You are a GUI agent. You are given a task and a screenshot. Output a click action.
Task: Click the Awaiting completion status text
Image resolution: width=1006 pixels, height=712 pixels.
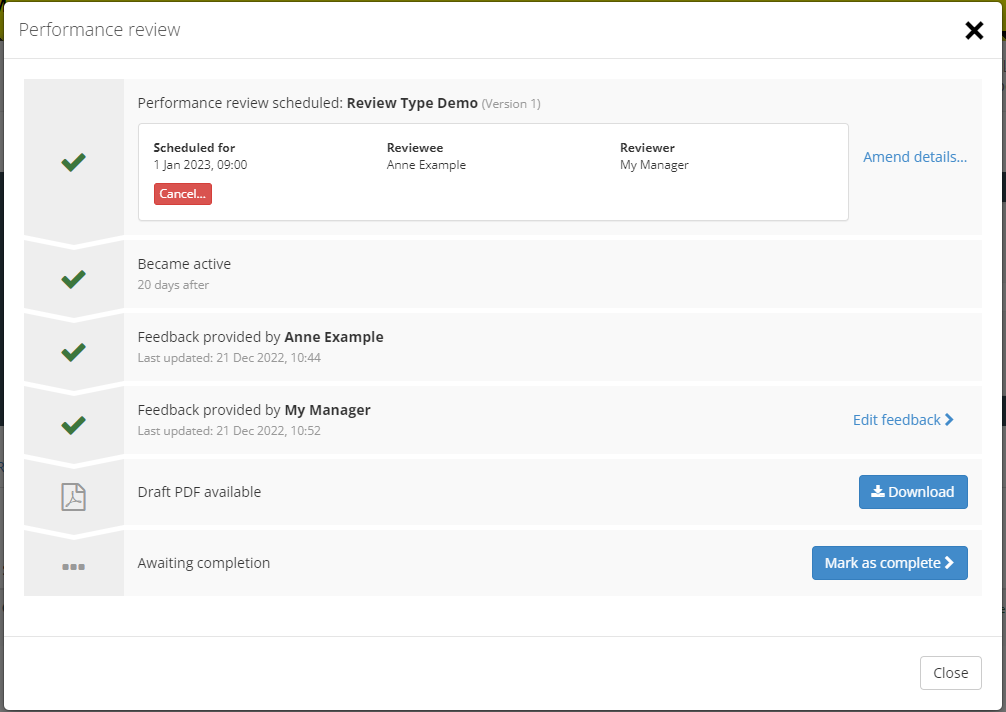pos(204,563)
